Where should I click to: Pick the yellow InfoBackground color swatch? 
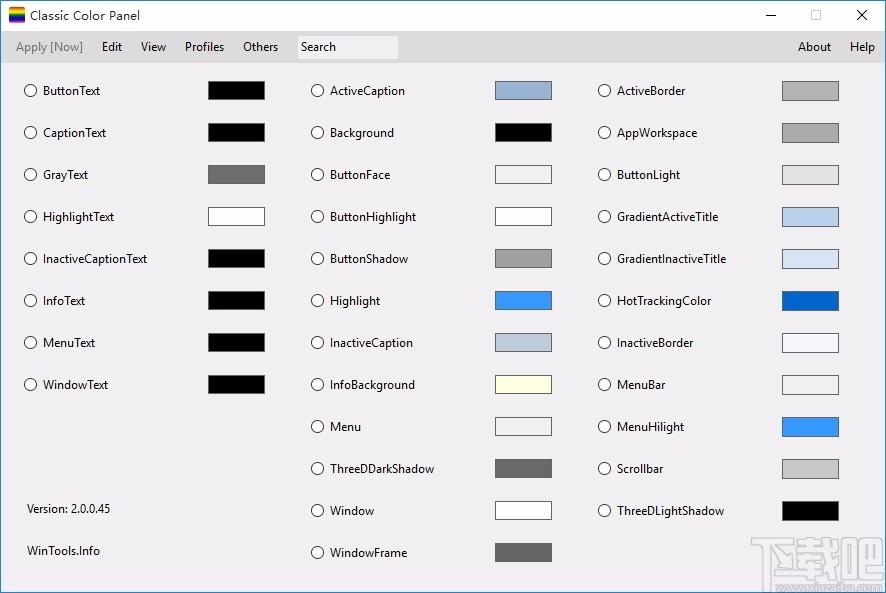click(x=523, y=385)
